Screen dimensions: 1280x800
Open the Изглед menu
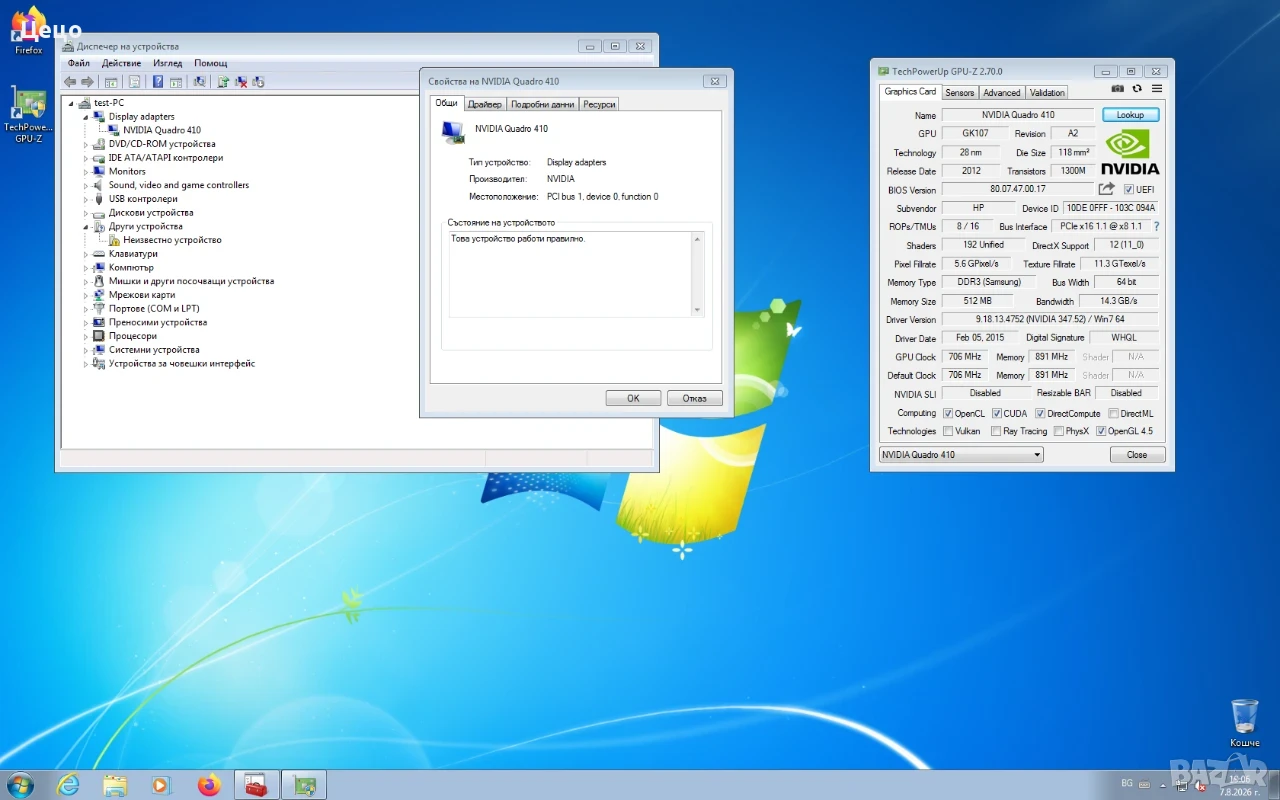click(167, 63)
